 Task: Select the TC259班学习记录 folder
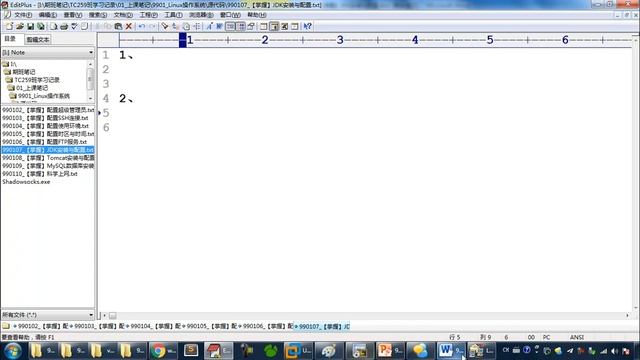(33, 80)
